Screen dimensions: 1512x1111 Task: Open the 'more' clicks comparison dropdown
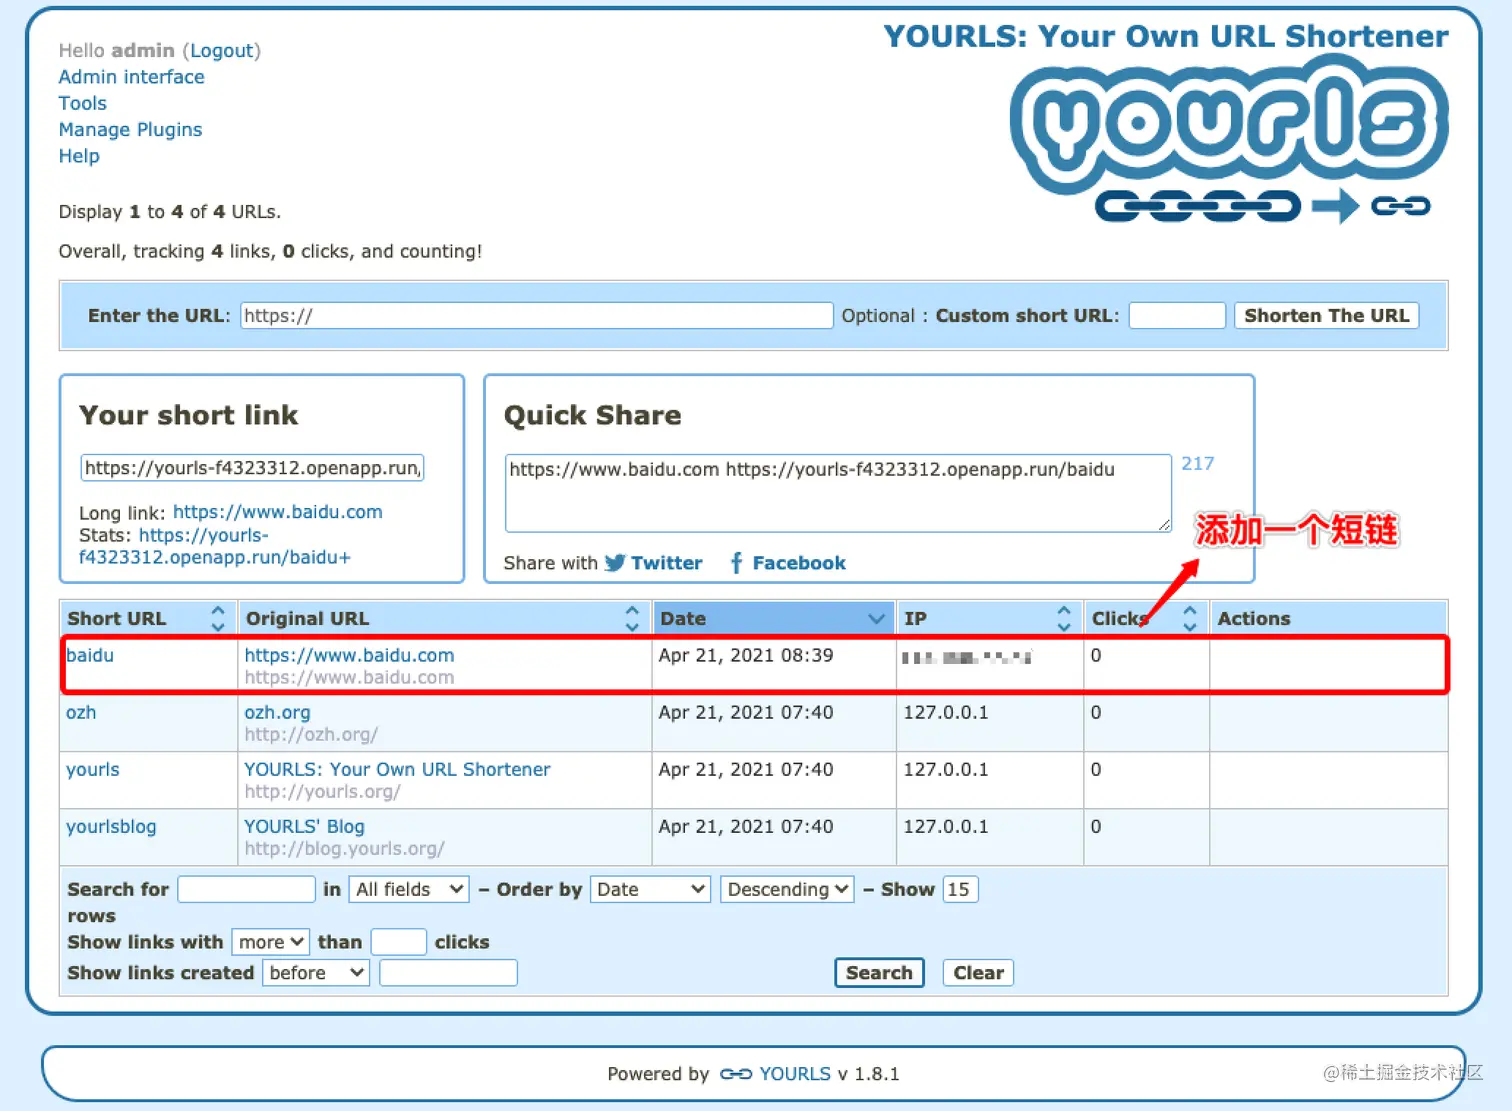pos(270,942)
